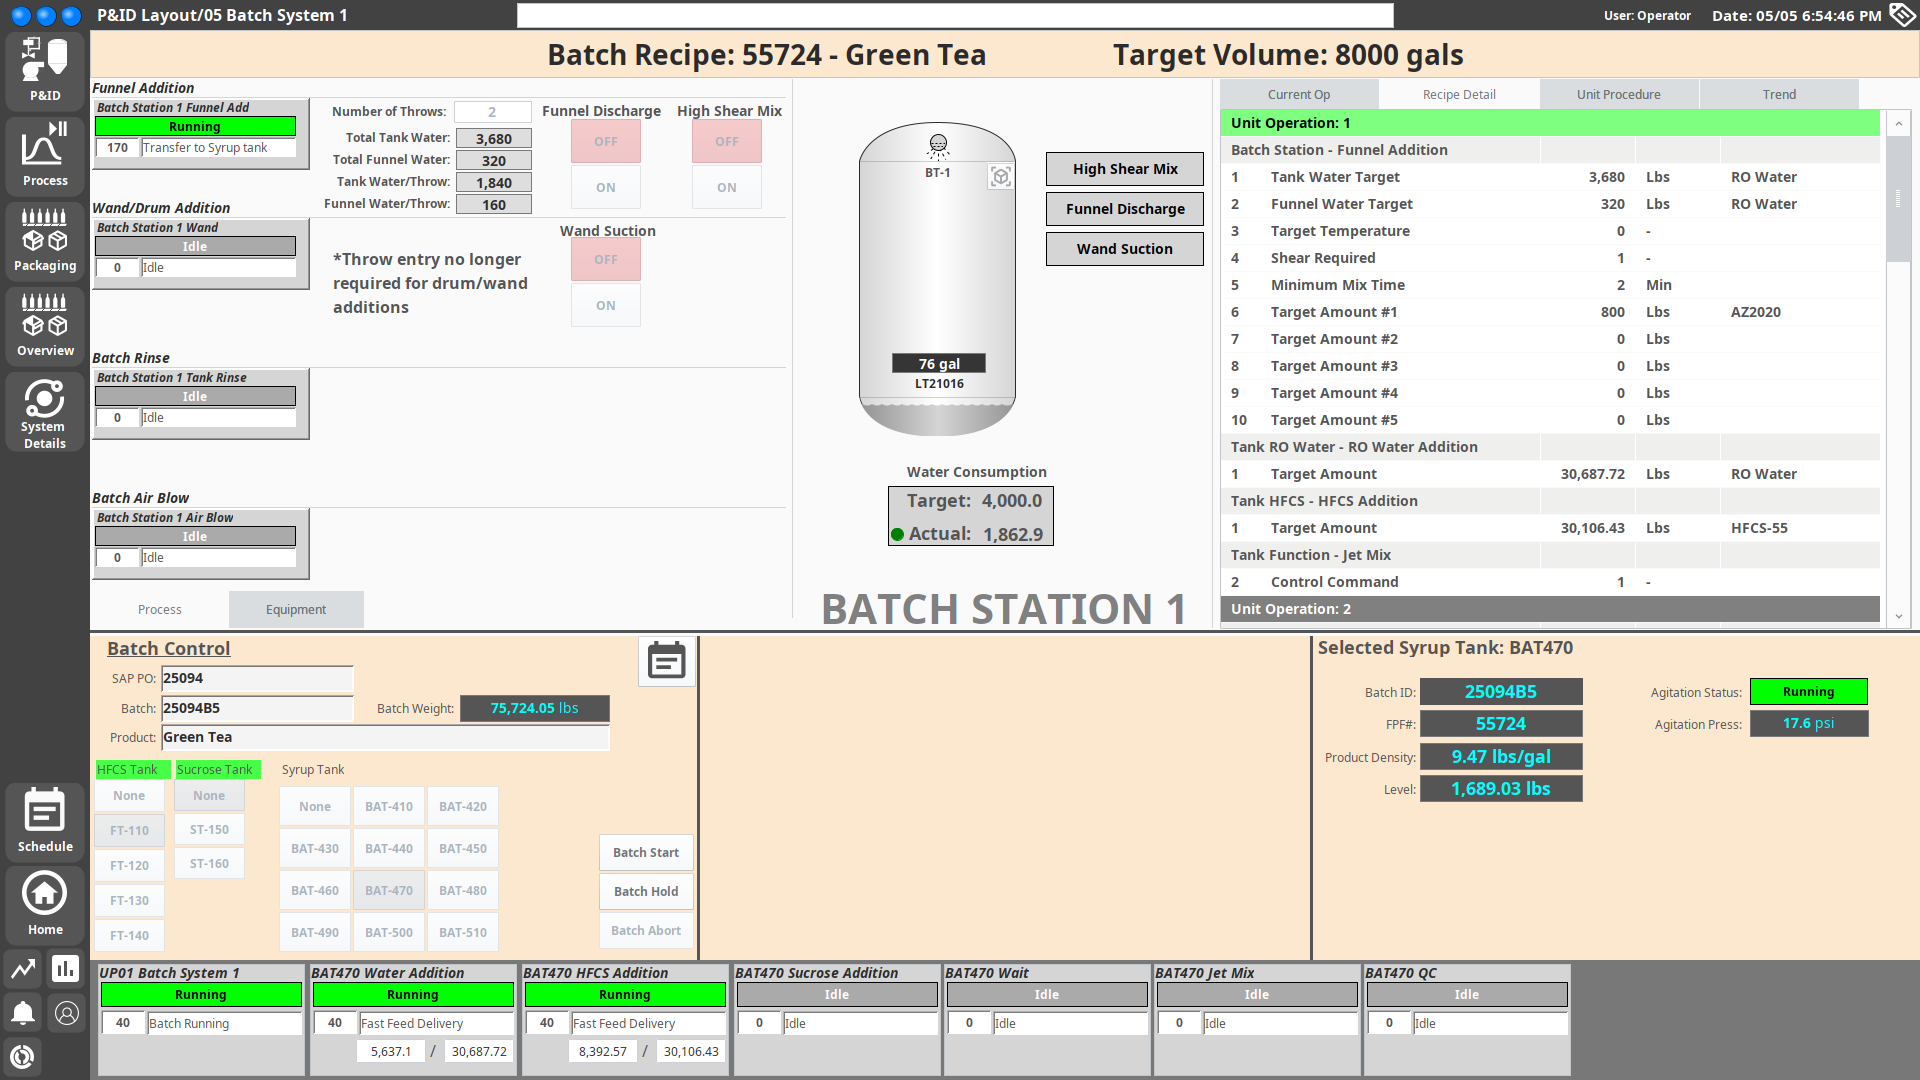Screen dimensions: 1920x1080
Task: Click the SAP PO input field
Action: 257,679
